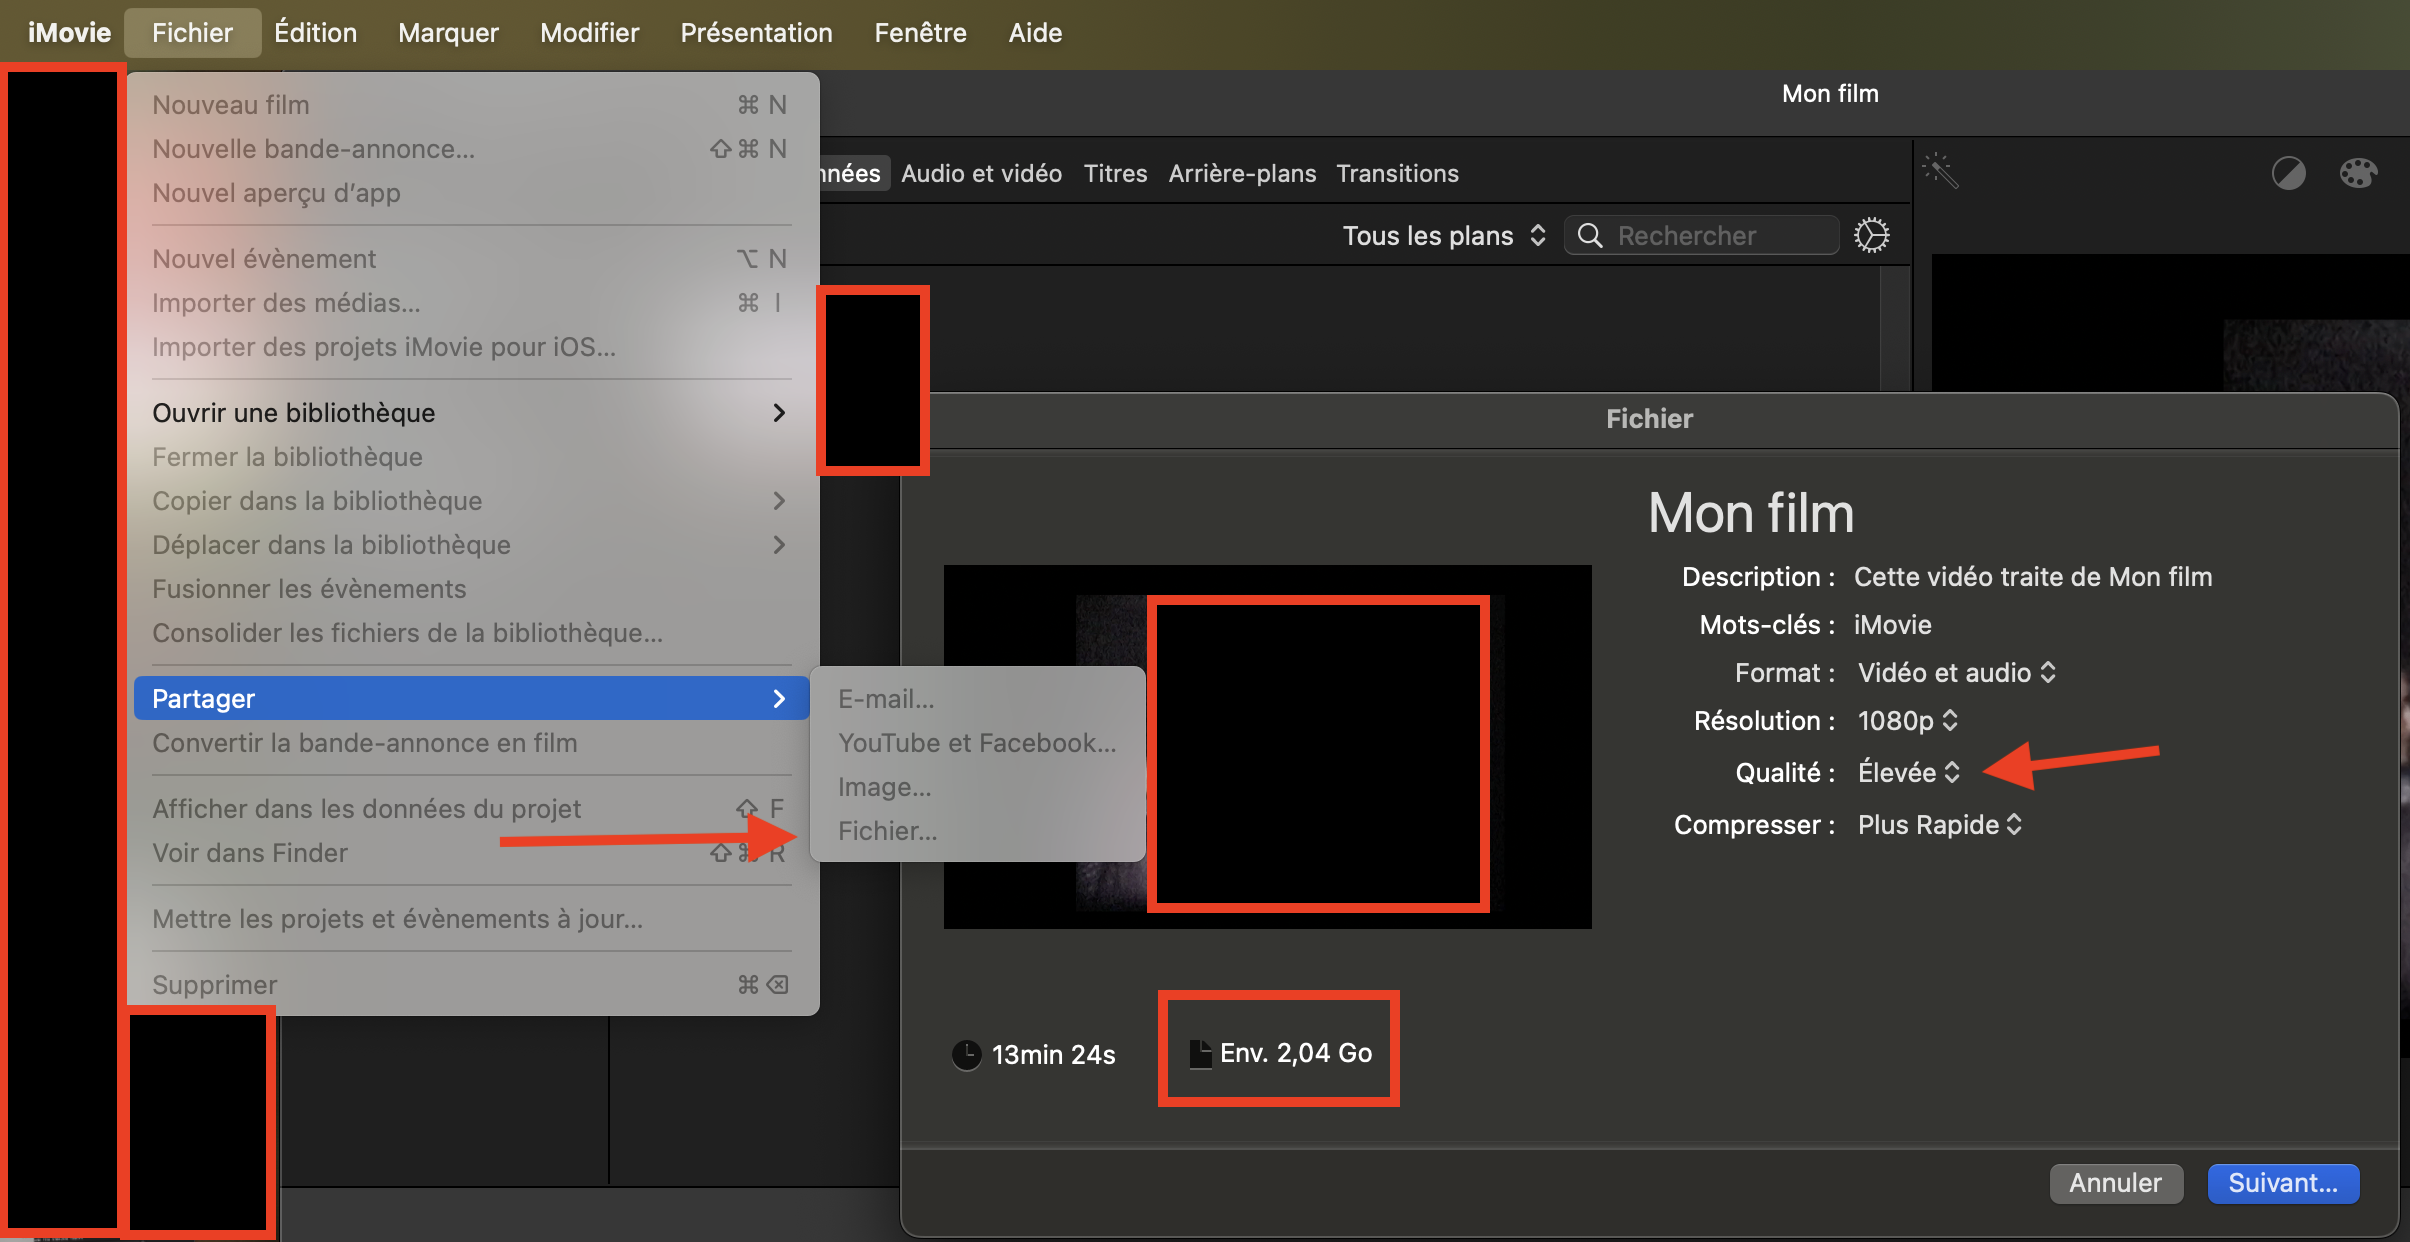Open the Format Vidéo et audio dropdown
The image size is (2410, 1242).
tap(1955, 672)
